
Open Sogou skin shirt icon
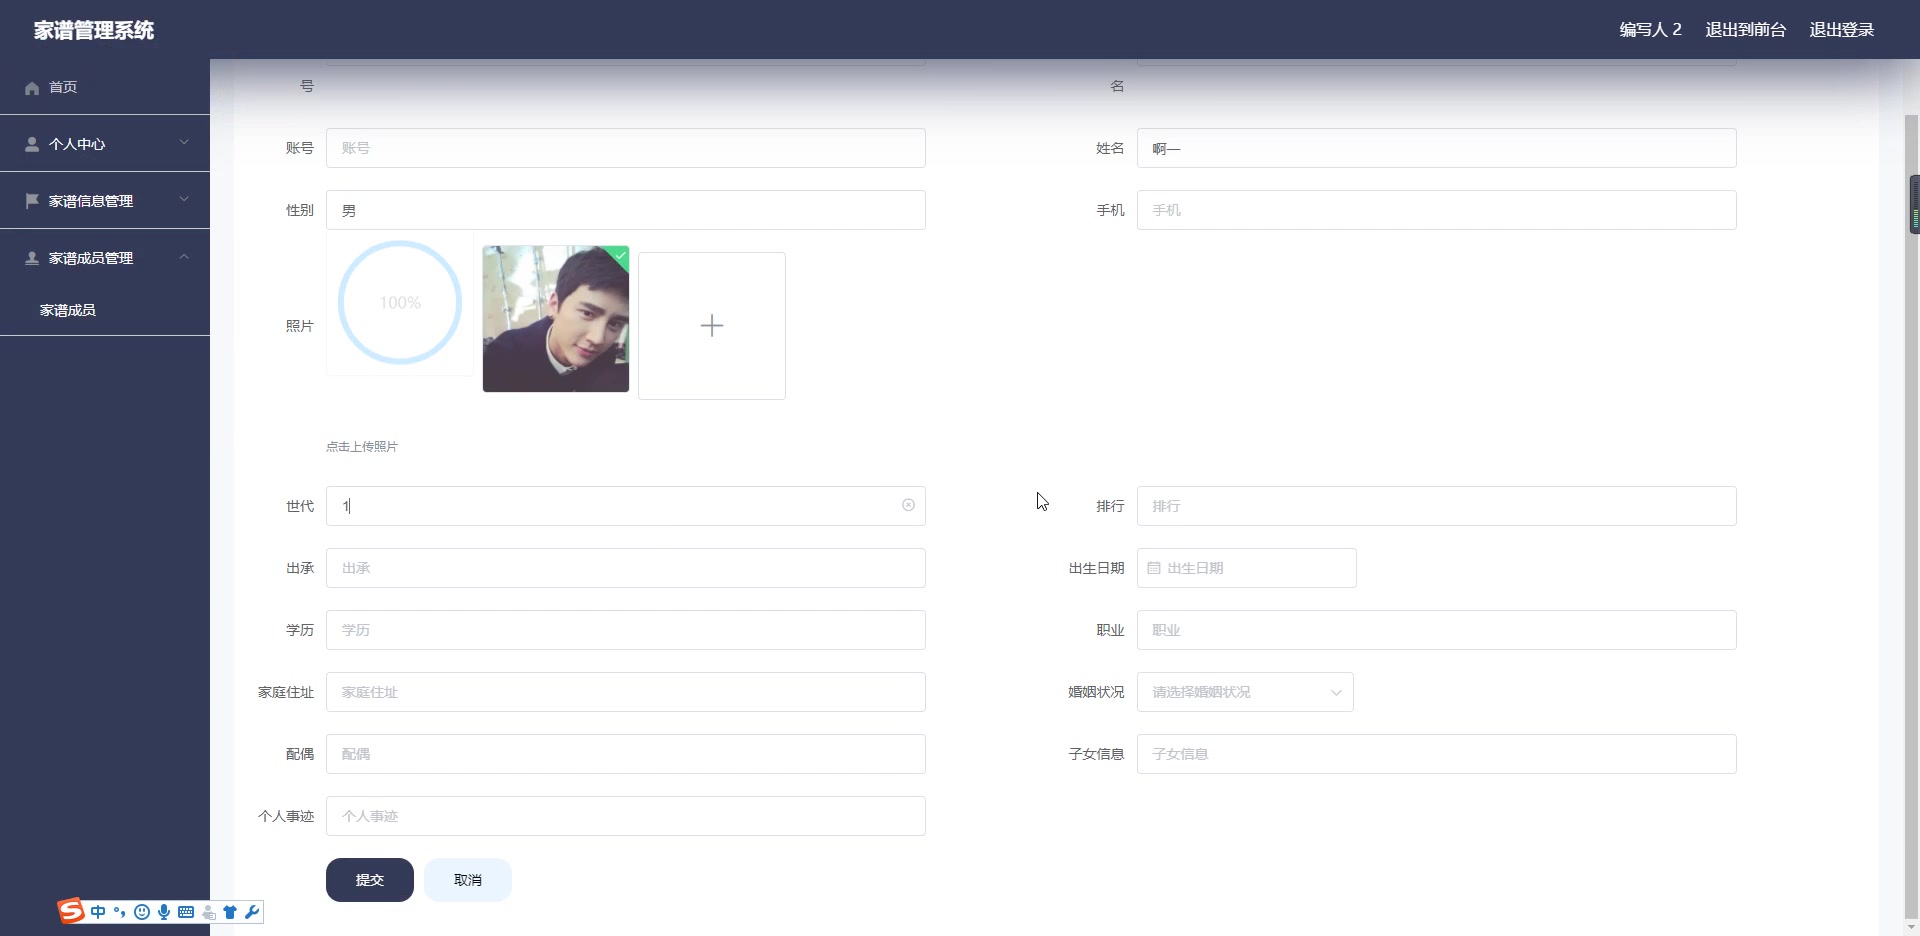coord(230,912)
